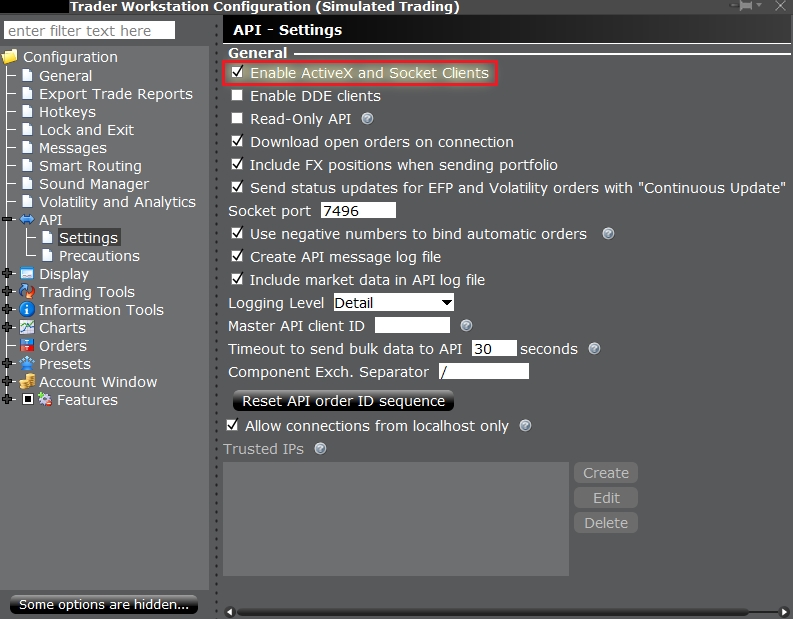Click the Some options are hidden button

(104, 605)
